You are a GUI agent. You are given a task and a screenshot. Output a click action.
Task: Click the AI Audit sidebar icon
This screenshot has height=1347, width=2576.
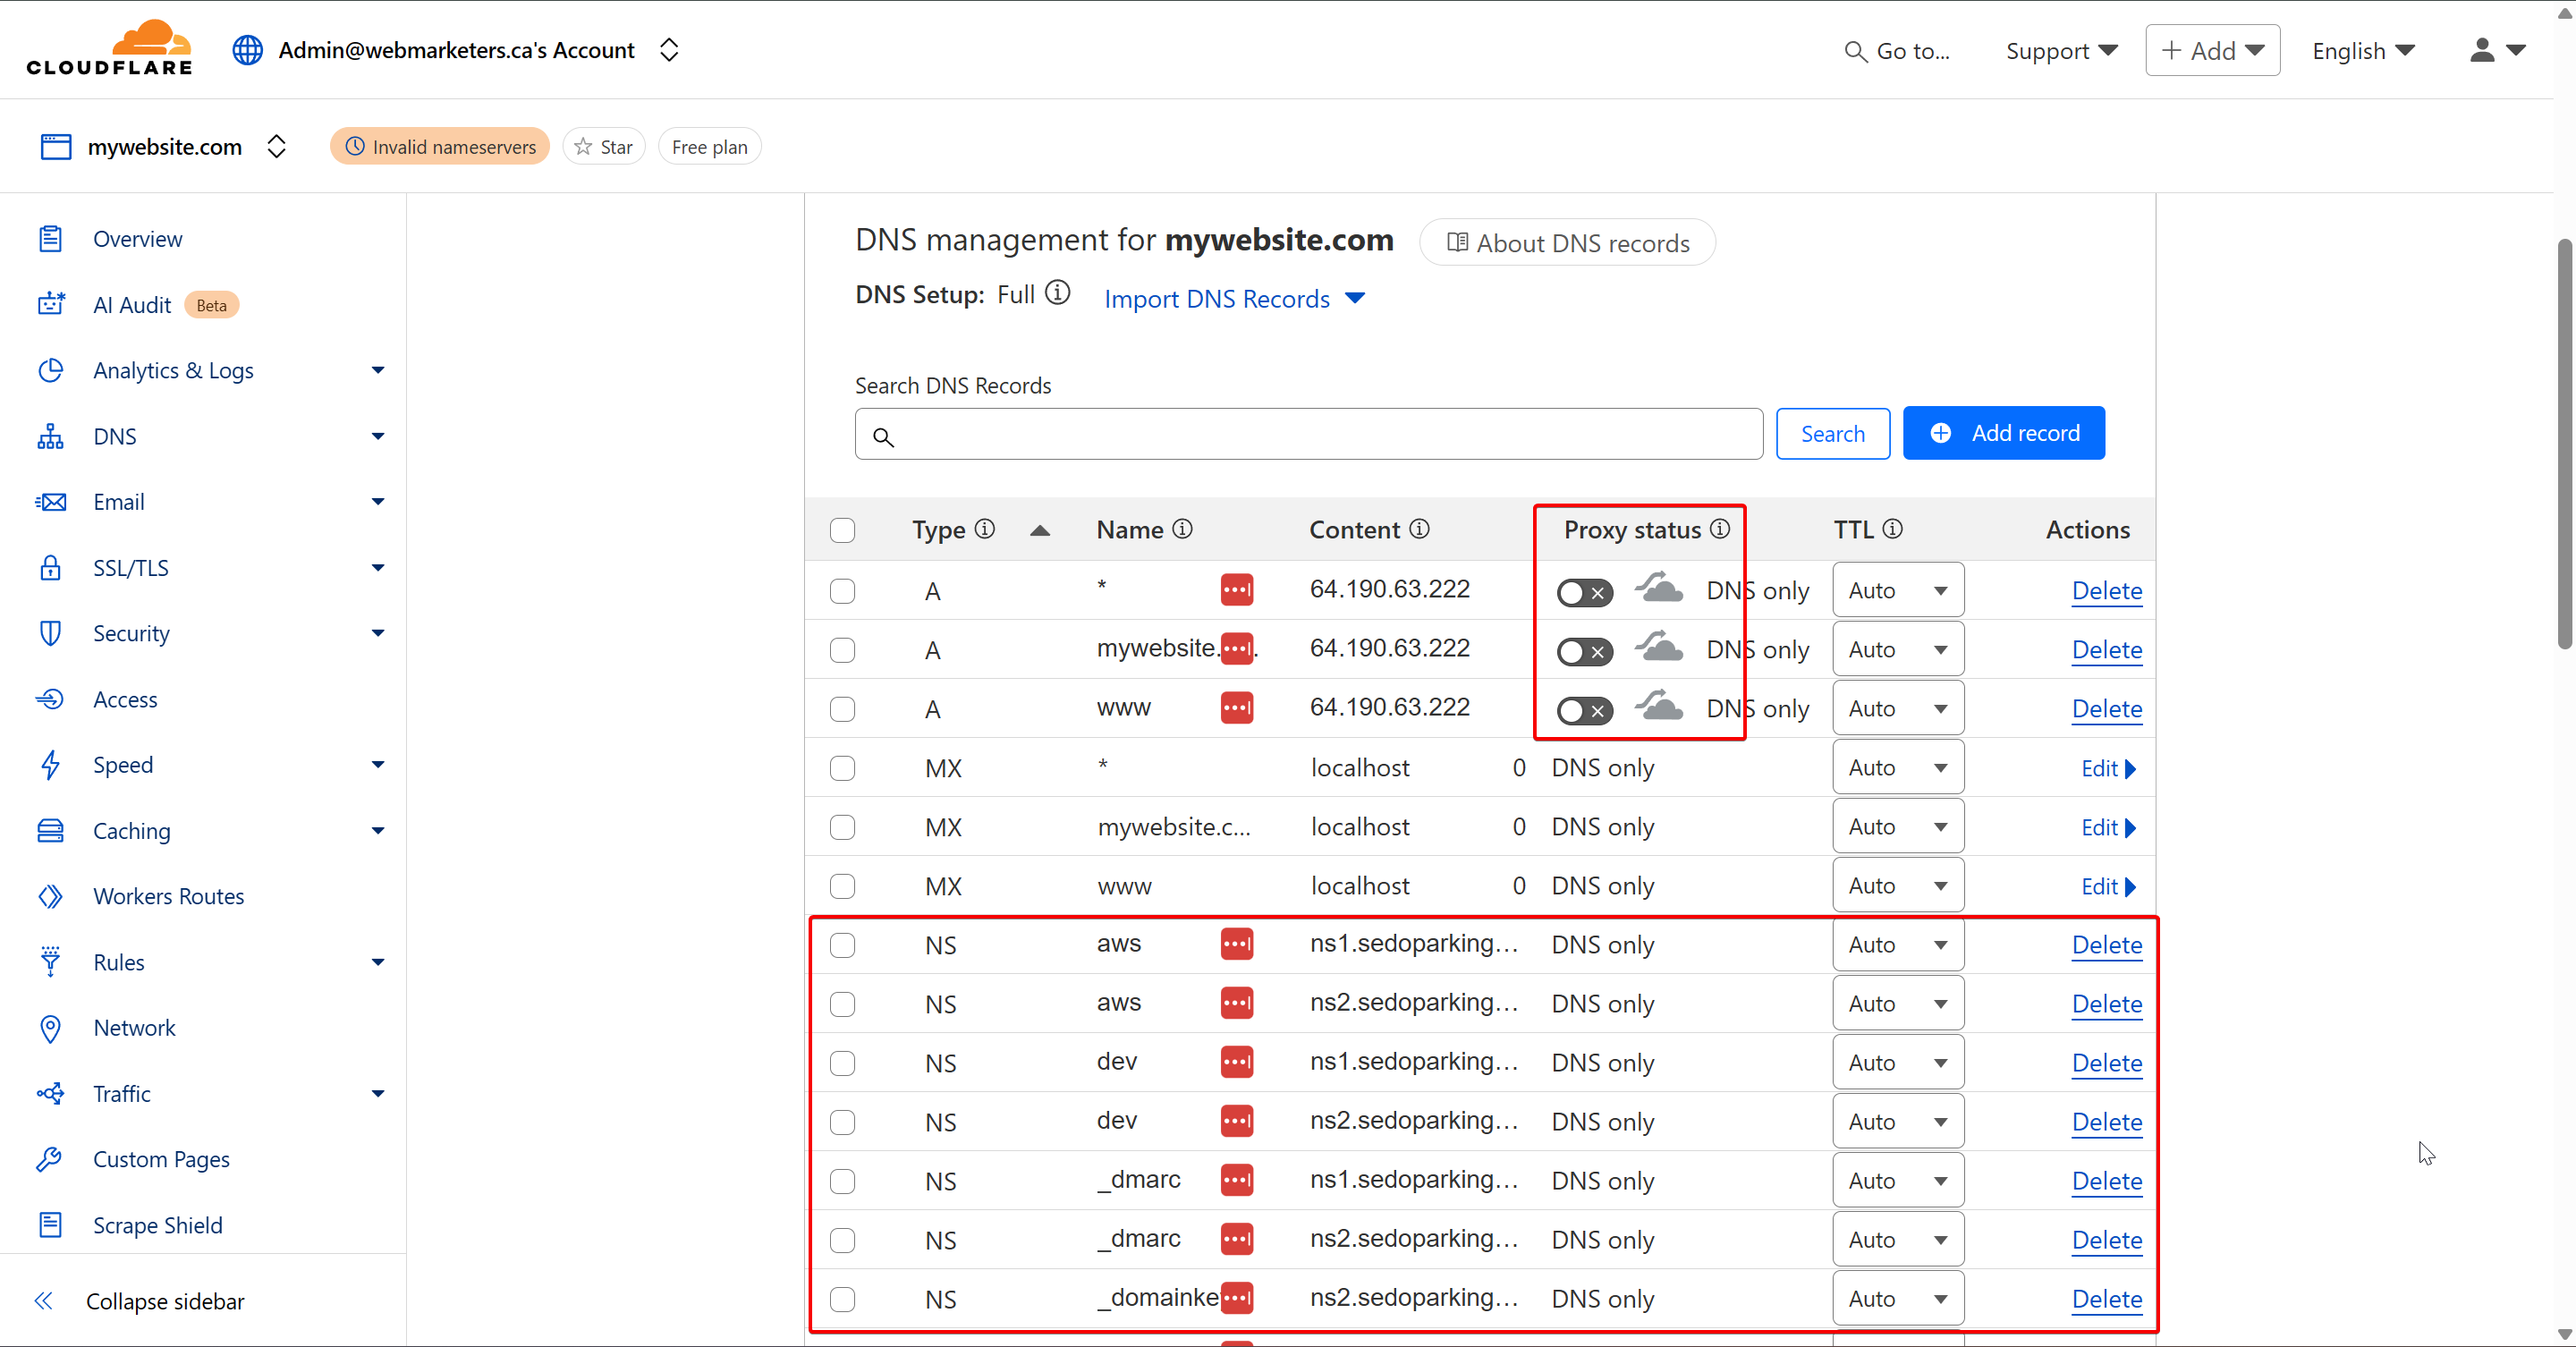[x=51, y=304]
